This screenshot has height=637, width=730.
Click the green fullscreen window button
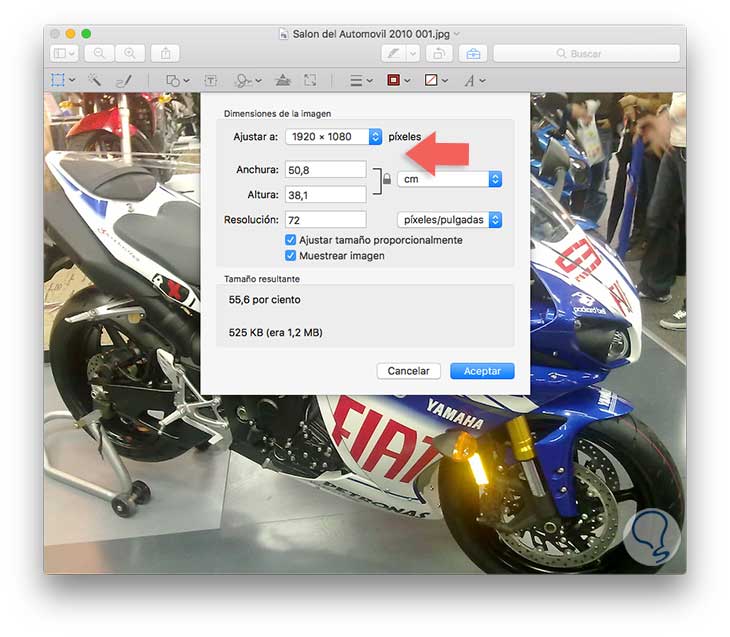coord(86,34)
